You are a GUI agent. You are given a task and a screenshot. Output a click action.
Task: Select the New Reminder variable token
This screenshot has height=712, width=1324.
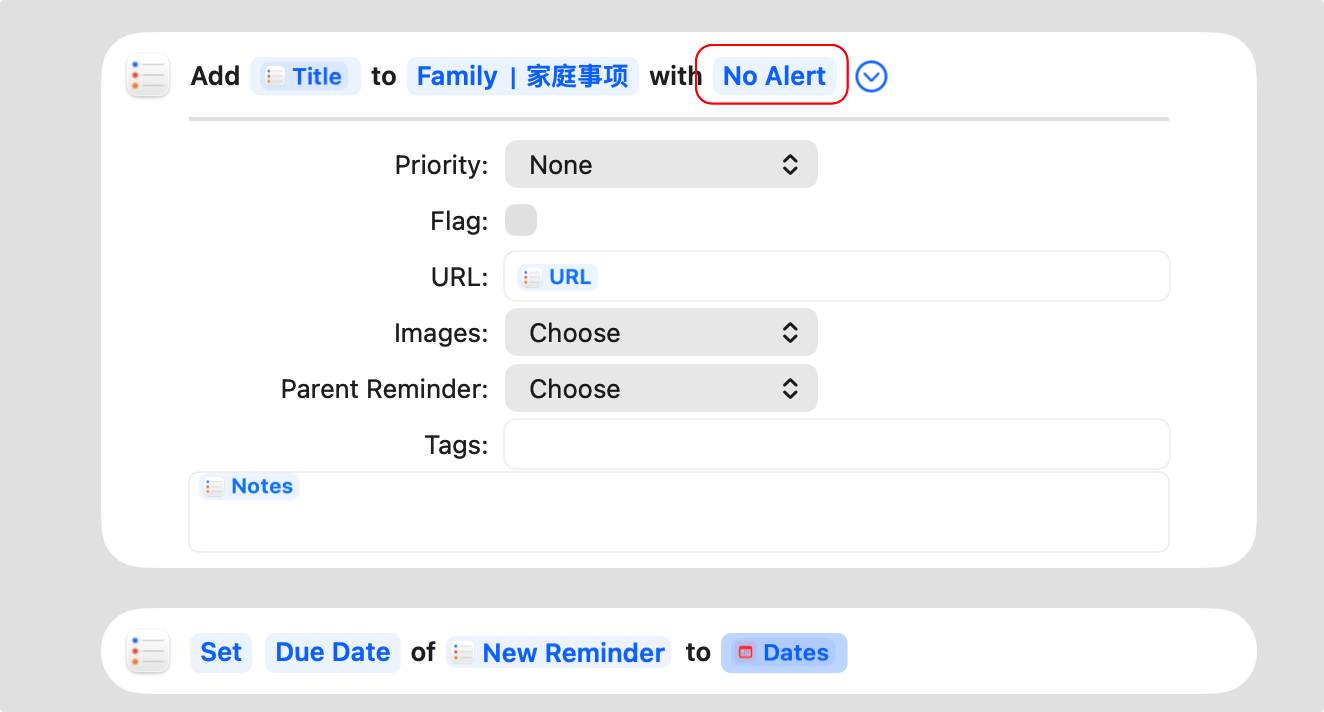(x=559, y=653)
